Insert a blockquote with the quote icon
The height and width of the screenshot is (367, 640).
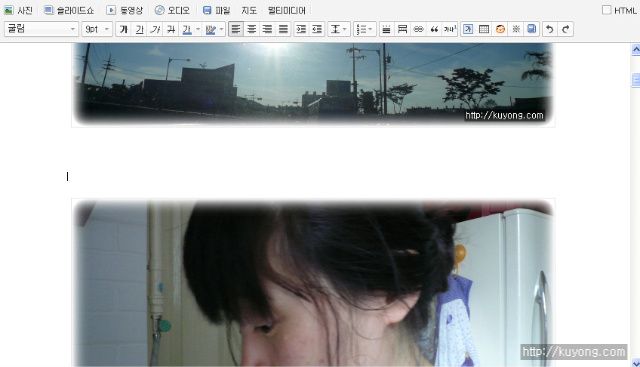(x=434, y=29)
